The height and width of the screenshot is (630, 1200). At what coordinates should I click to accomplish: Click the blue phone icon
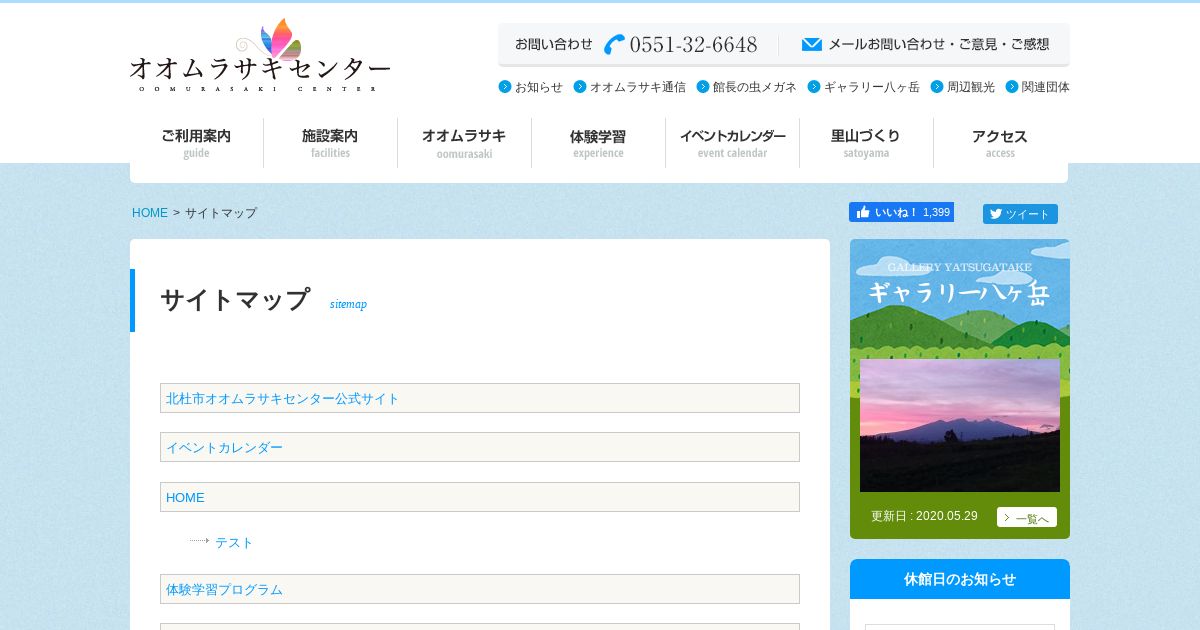tap(614, 45)
